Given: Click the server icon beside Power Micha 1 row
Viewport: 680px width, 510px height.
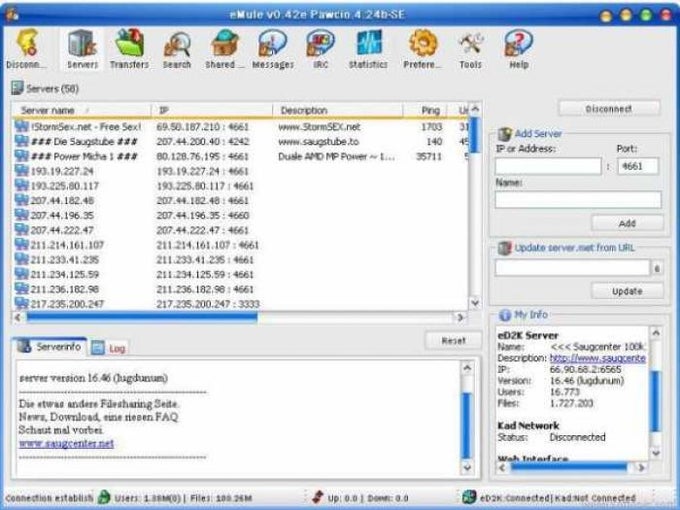Looking at the screenshot, I should click(22, 156).
